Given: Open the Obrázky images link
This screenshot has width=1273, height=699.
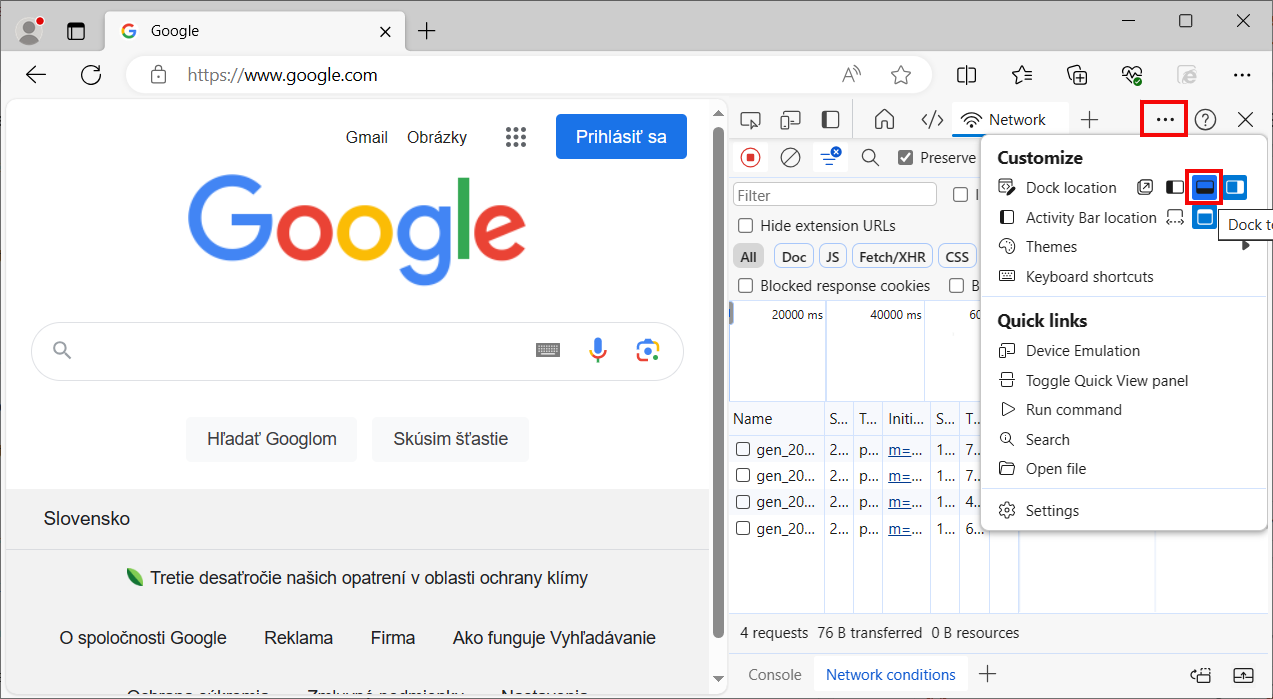Looking at the screenshot, I should point(437,137).
